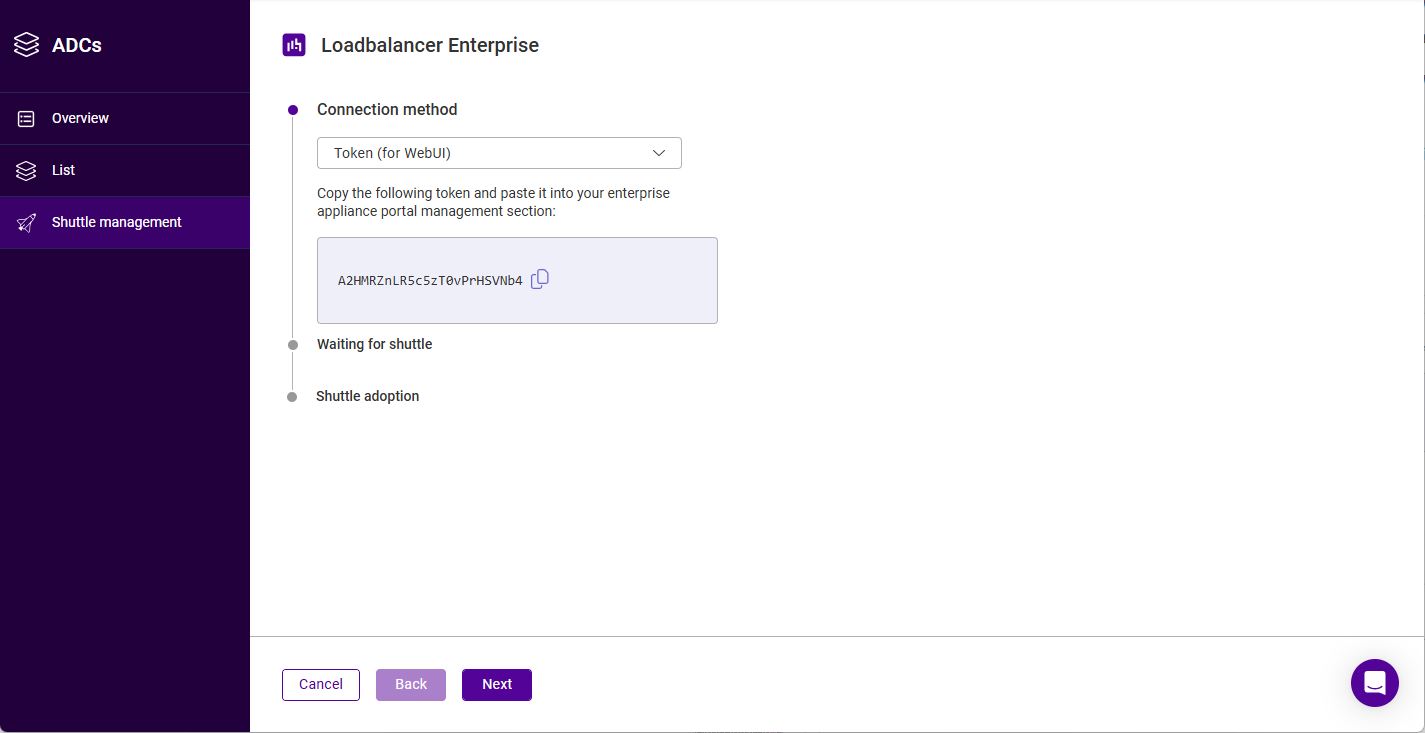Click the 'Copy the following token' instruction text
The width and height of the screenshot is (1425, 733).
493,202
